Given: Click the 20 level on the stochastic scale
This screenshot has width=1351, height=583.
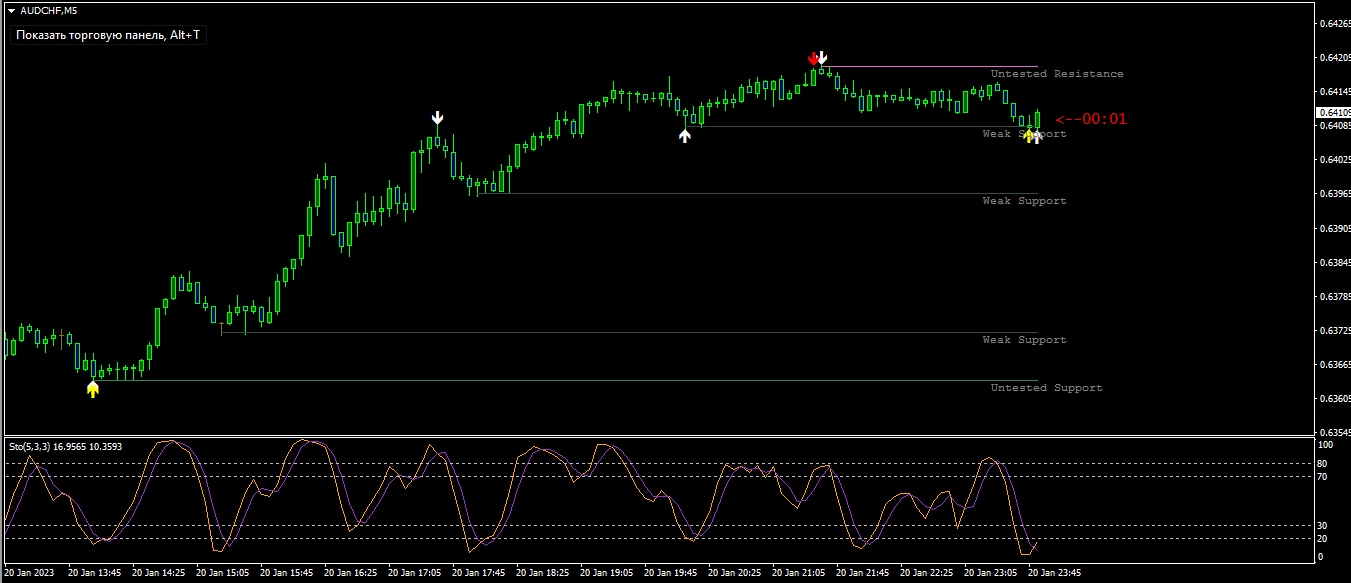Looking at the screenshot, I should click(1324, 539).
